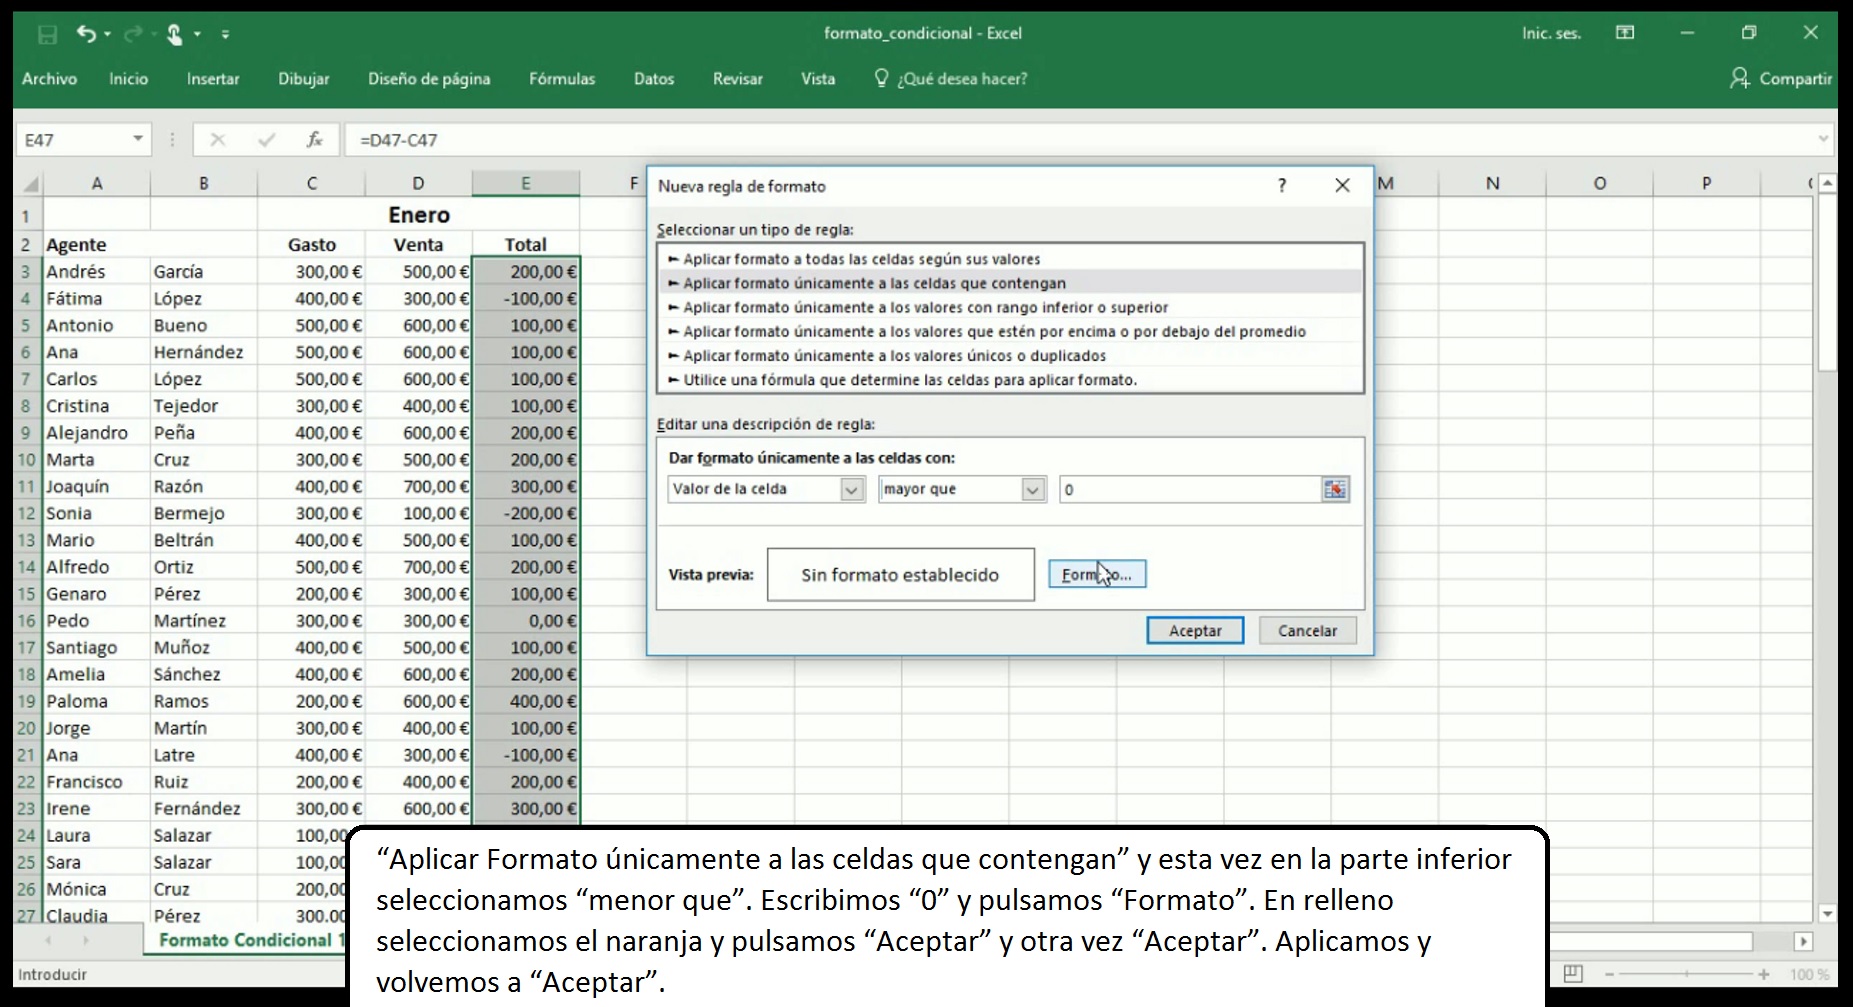This screenshot has width=1853, height=1007.
Task: Click vertical scrollbar down arrow
Action: [x=1827, y=913]
